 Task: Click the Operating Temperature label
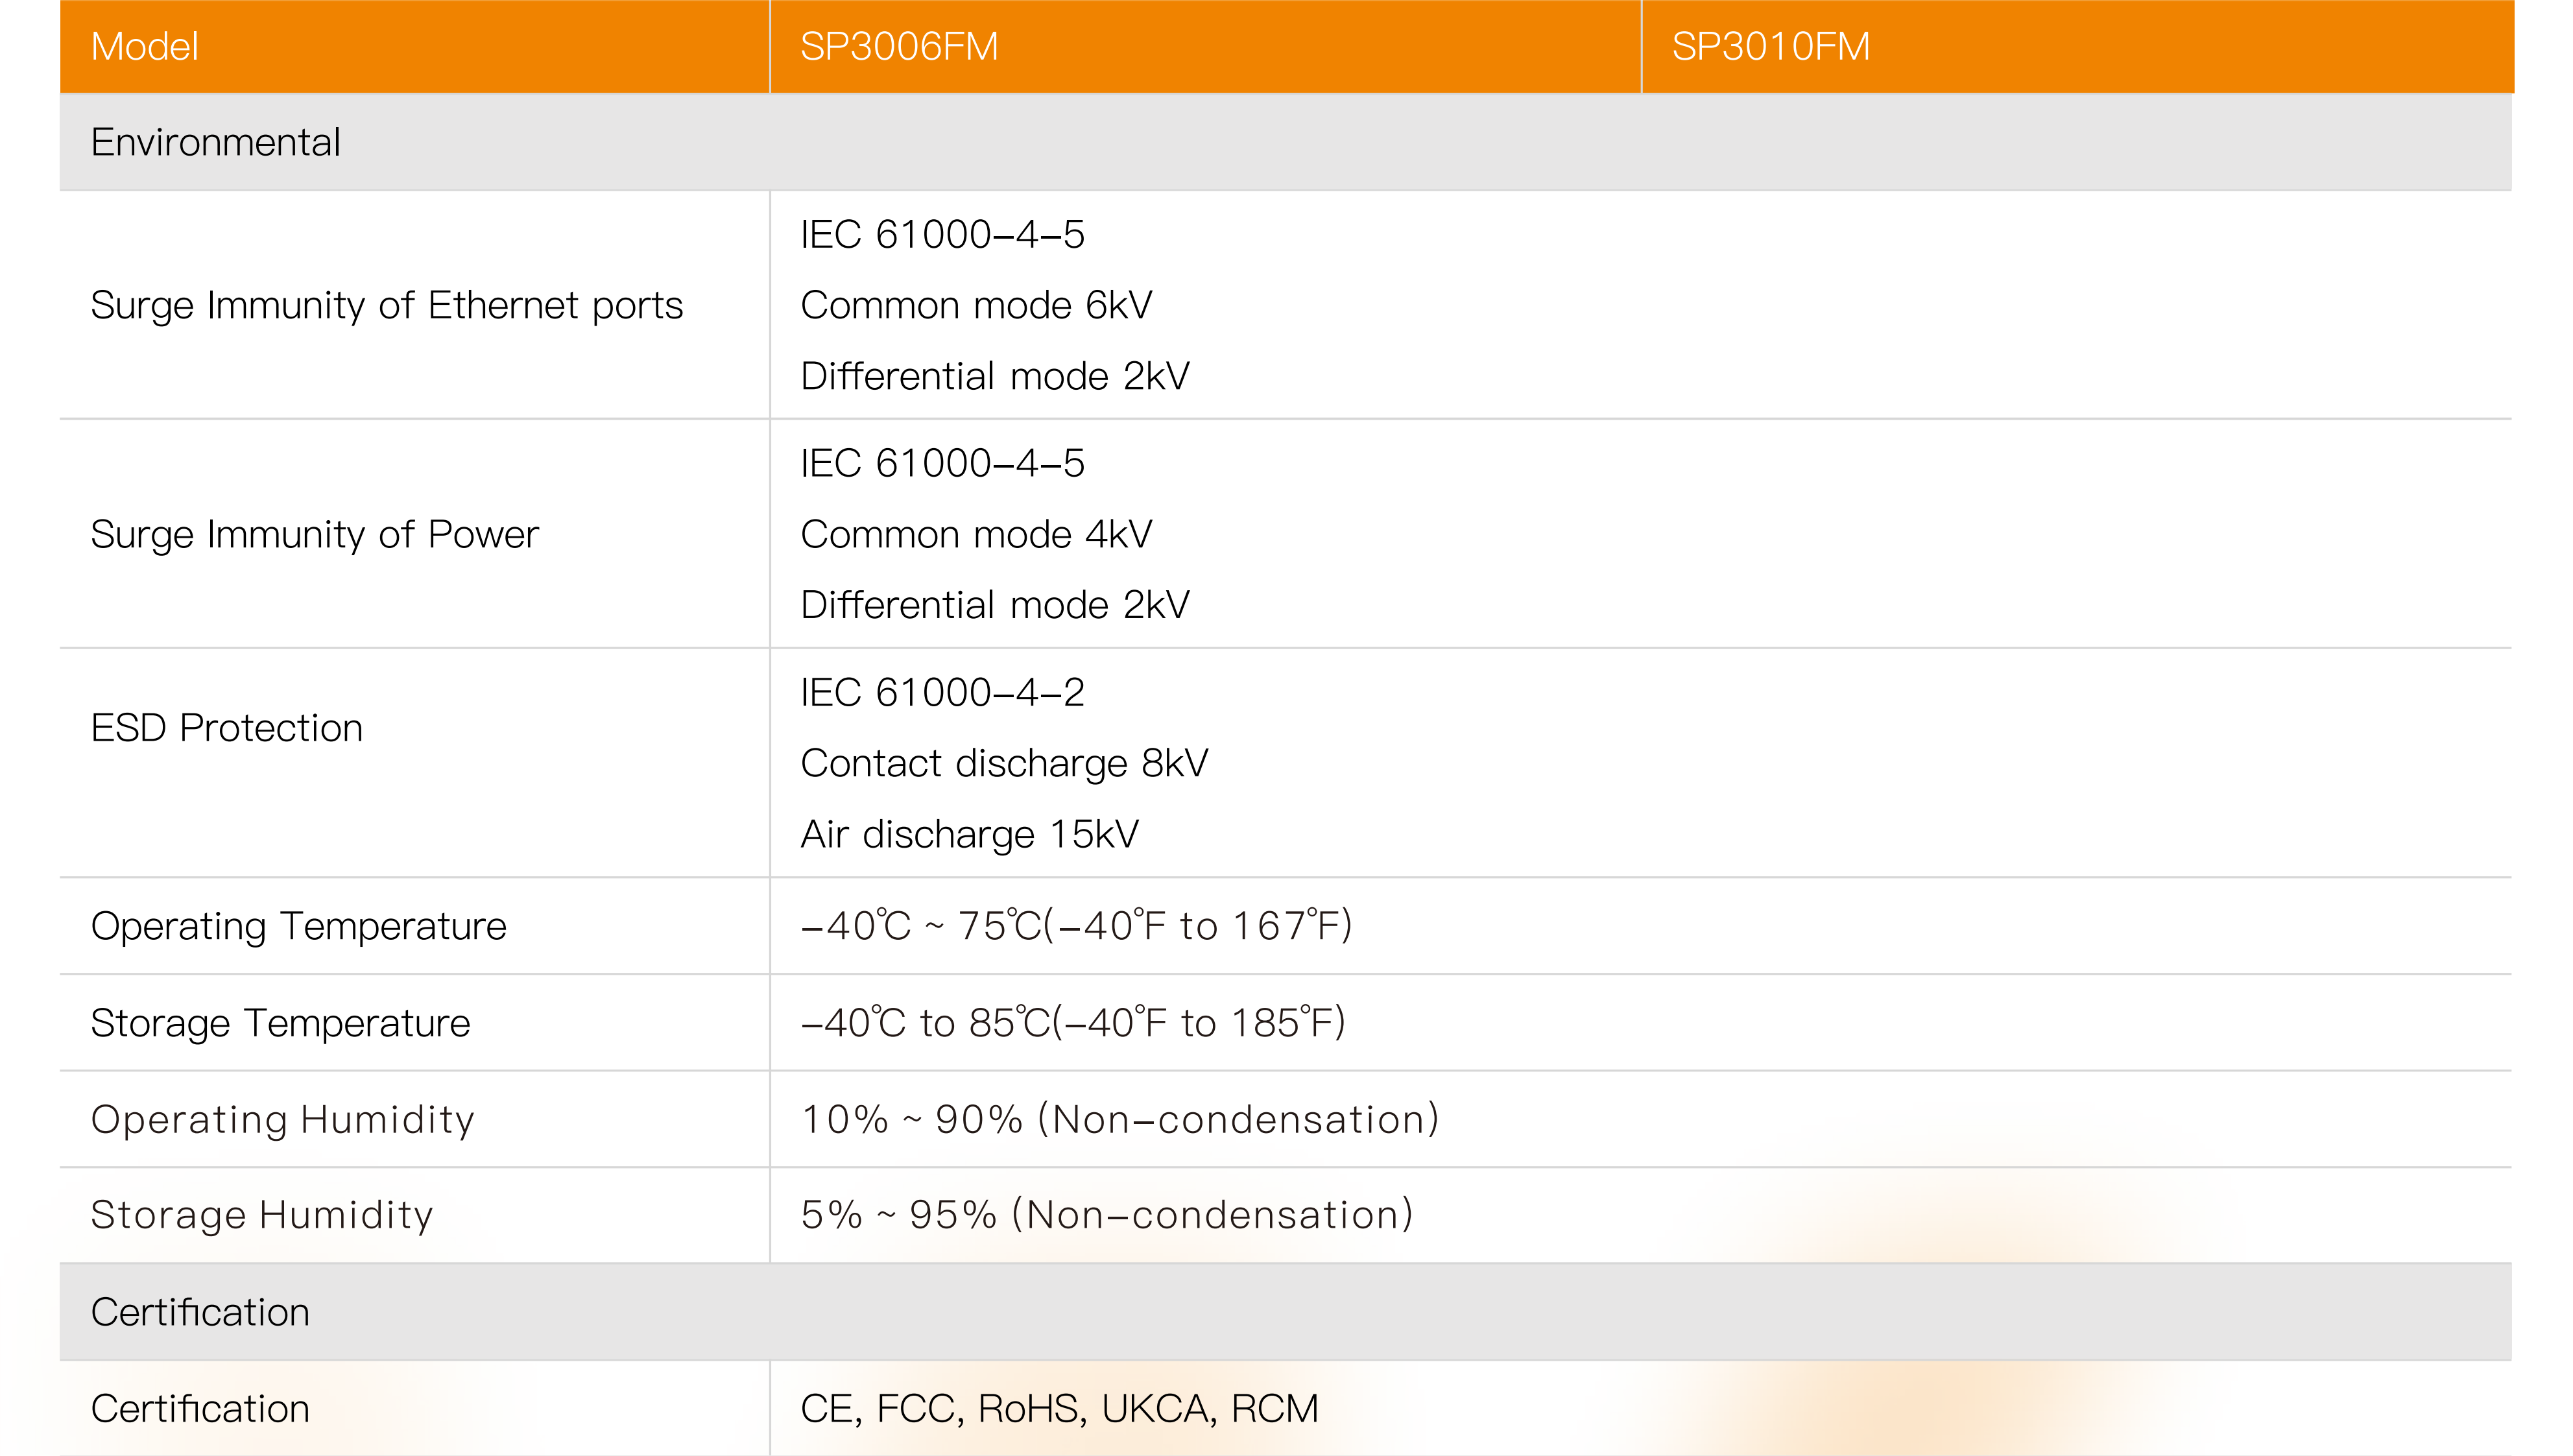298,926
